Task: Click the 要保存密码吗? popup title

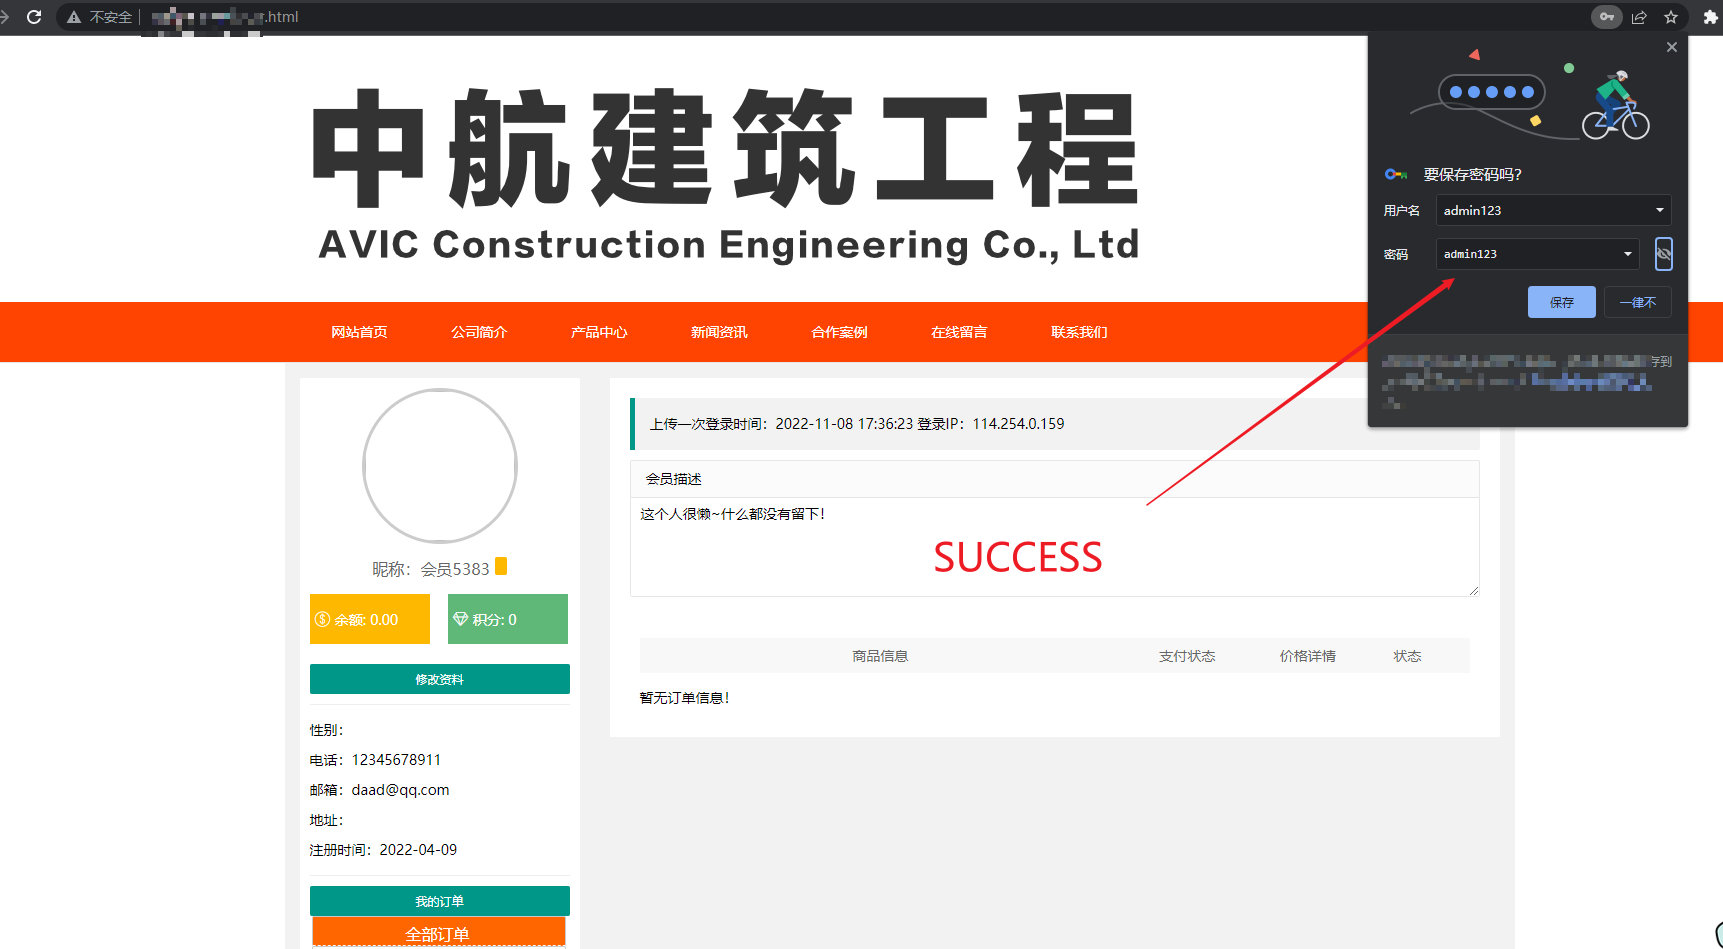Action: click(x=1473, y=174)
